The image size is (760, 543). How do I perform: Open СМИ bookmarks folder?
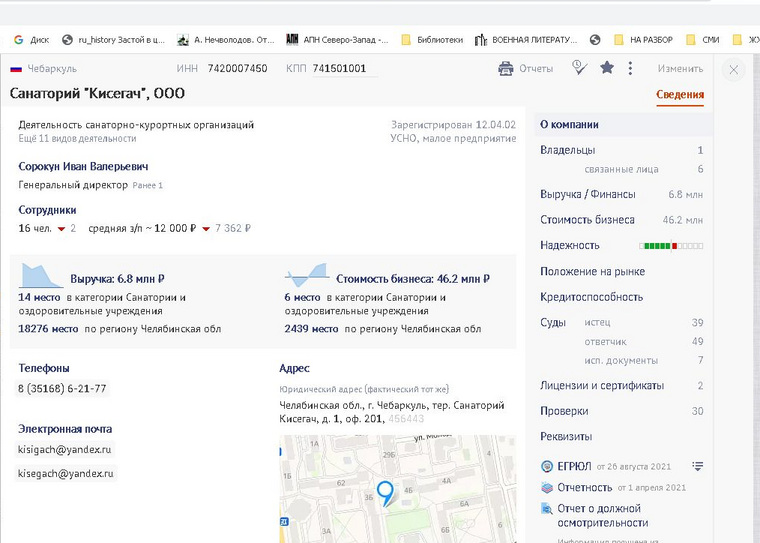703,40
